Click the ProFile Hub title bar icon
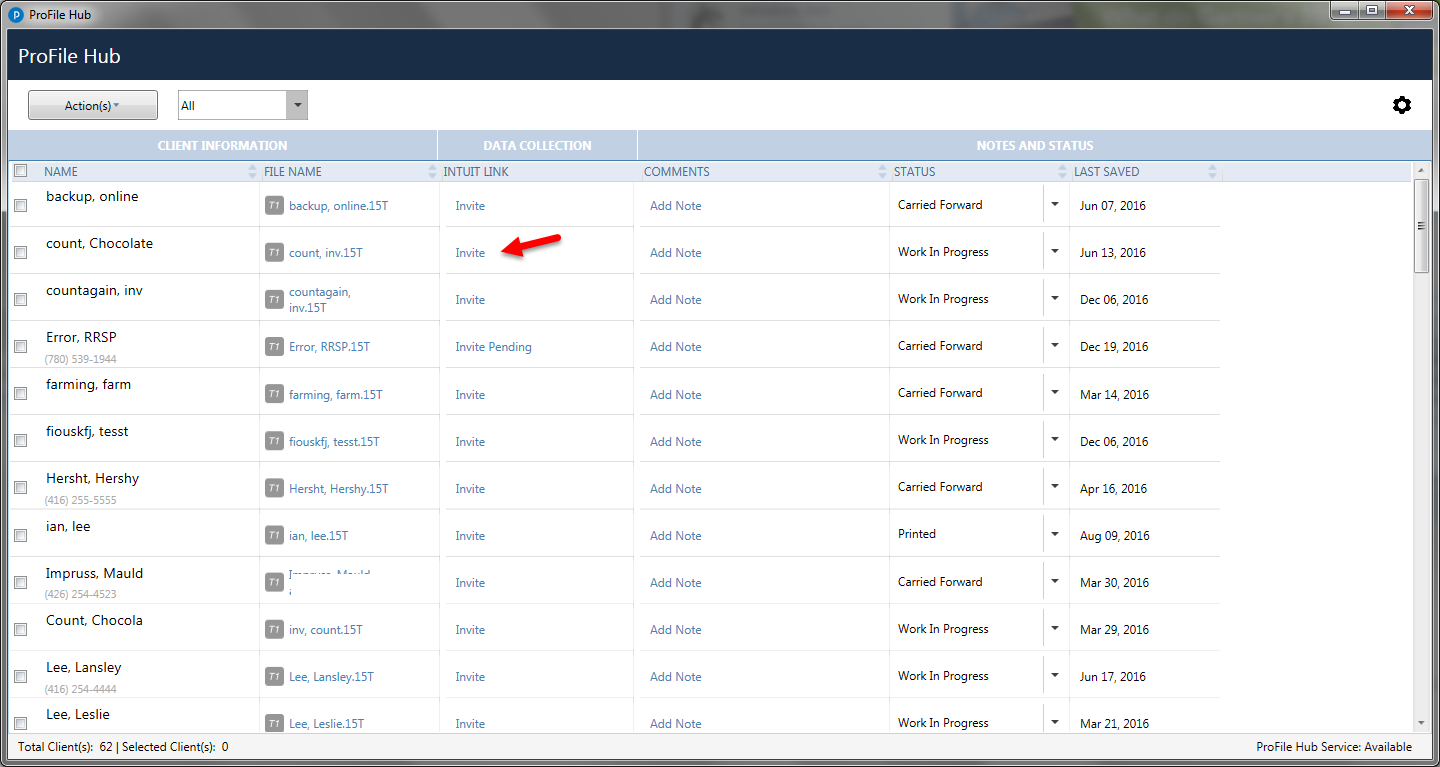 click(x=15, y=15)
